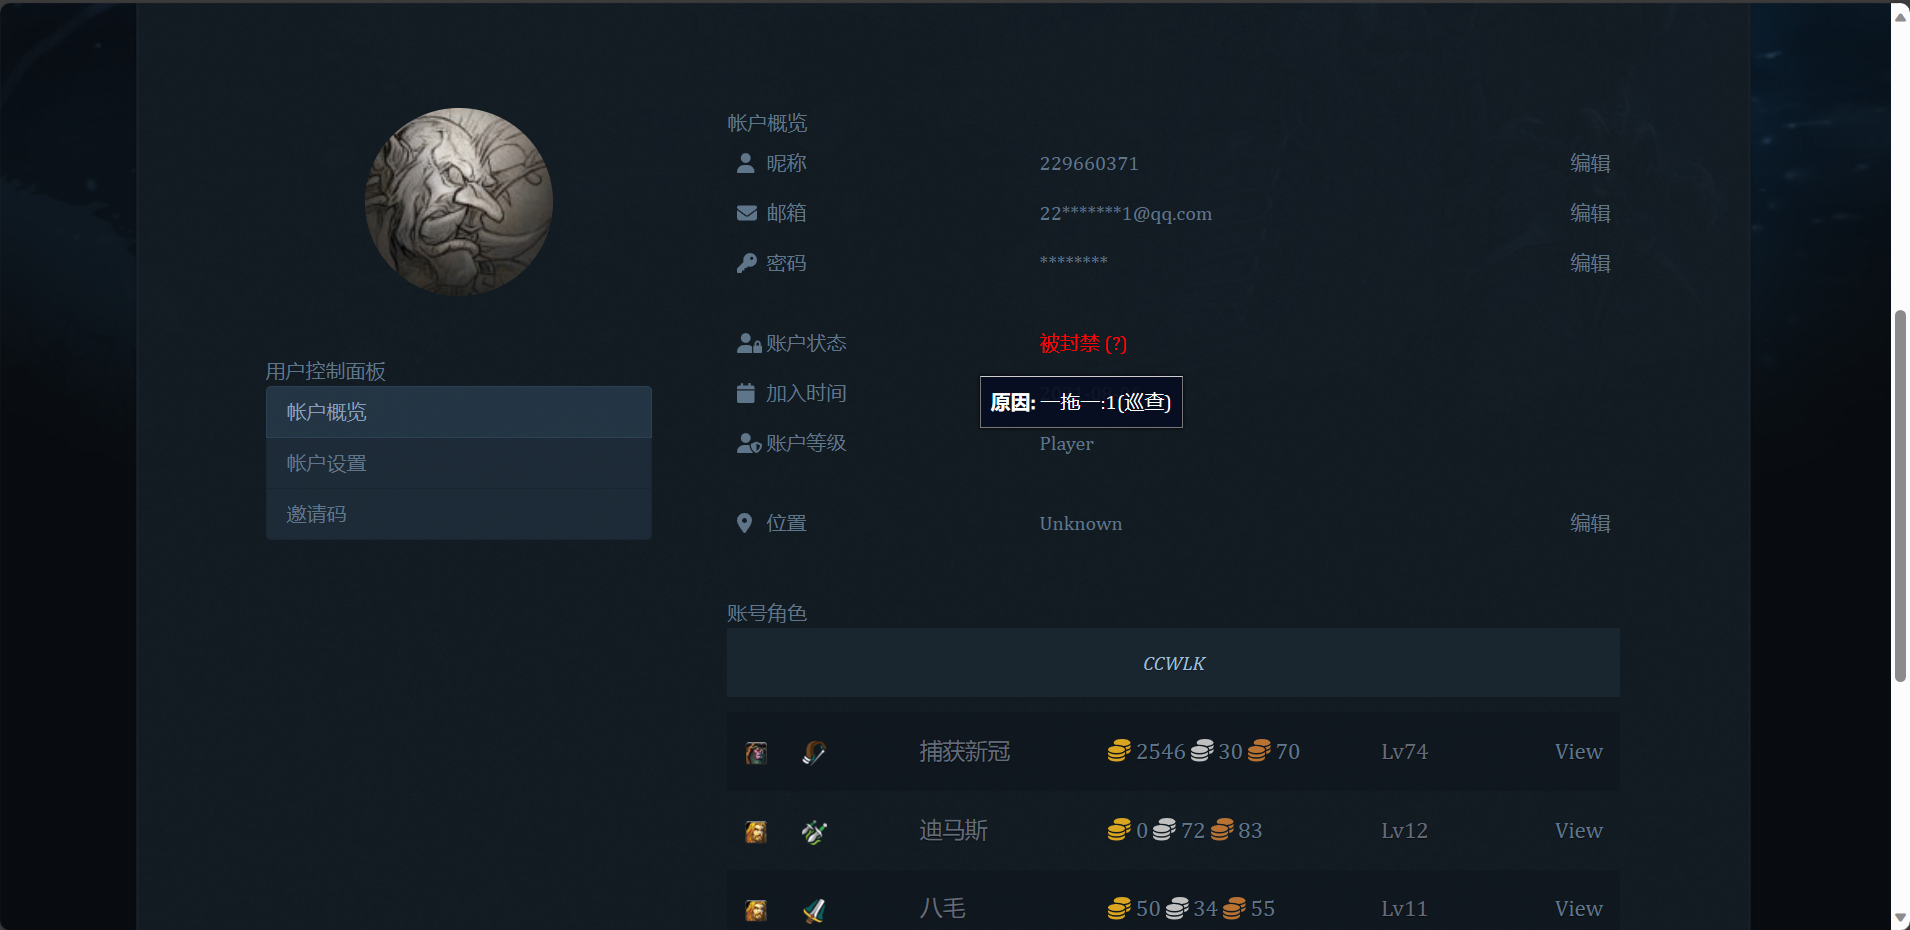
Task: Click the locked-user icon beside 账户状态
Action: [x=747, y=343]
